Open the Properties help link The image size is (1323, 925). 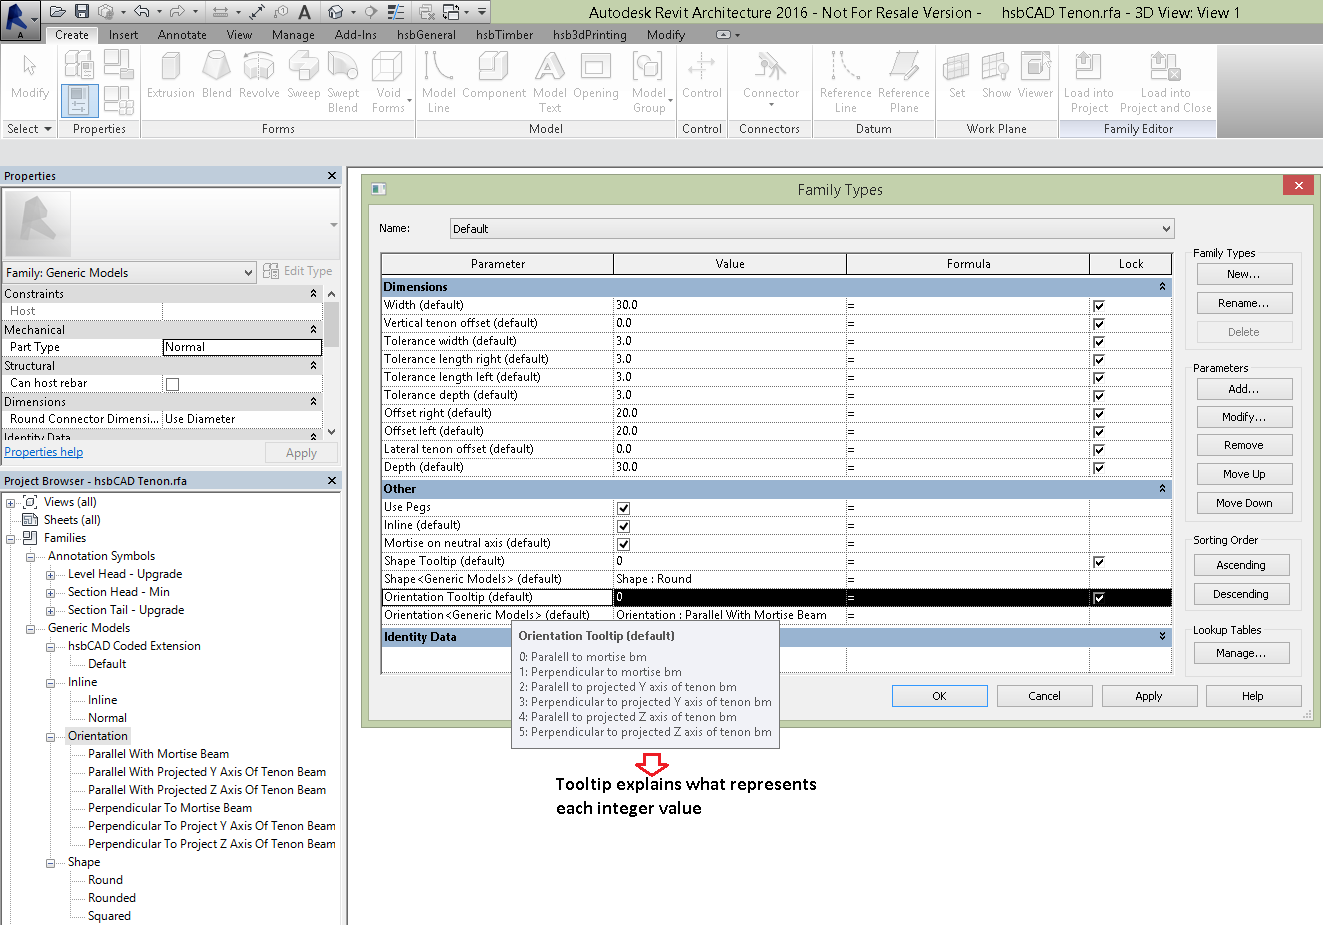43,451
